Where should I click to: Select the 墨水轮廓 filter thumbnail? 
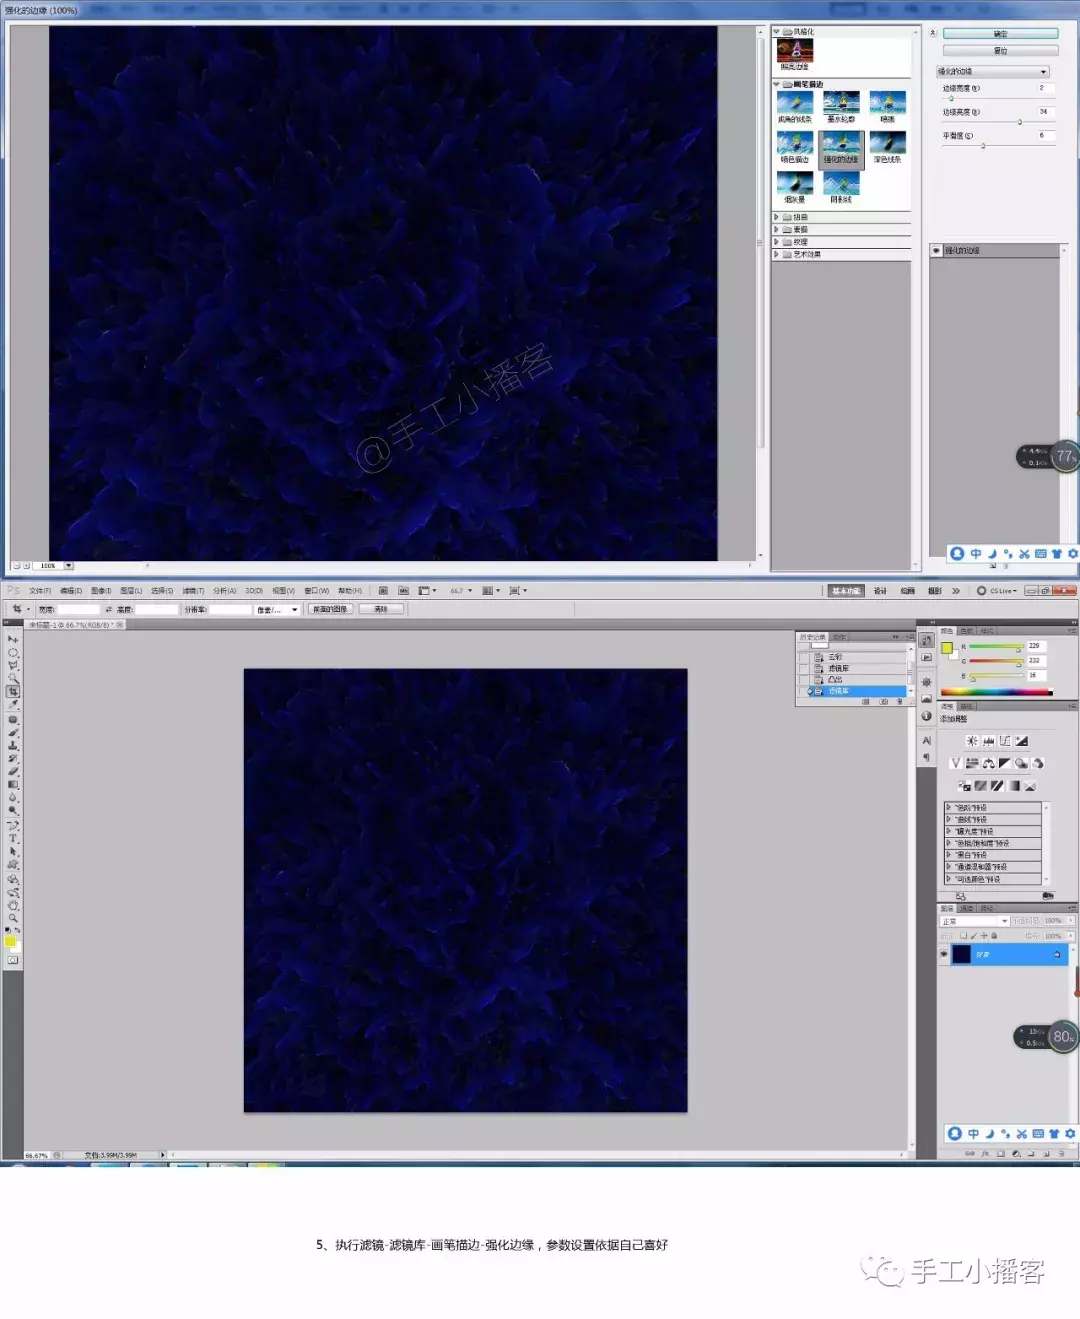(x=841, y=108)
